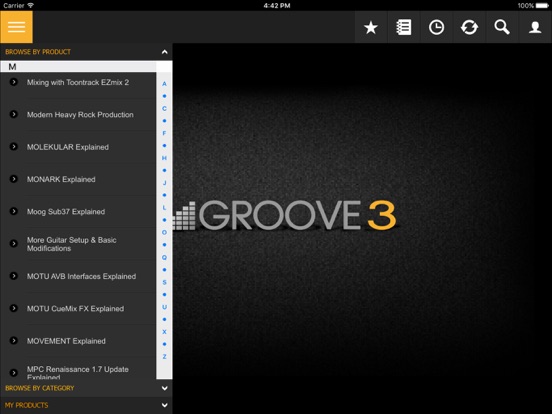Viewport: 552px width, 414px height.
Task: Tap arrow beside Modern Heavy Rock Production
Action: [14, 114]
